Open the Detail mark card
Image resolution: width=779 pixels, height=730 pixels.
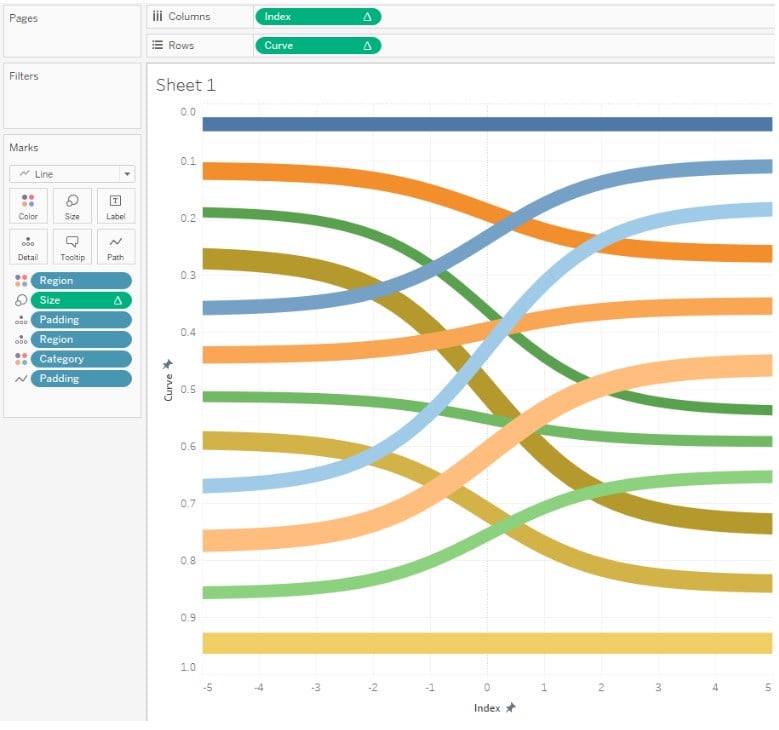coord(28,247)
